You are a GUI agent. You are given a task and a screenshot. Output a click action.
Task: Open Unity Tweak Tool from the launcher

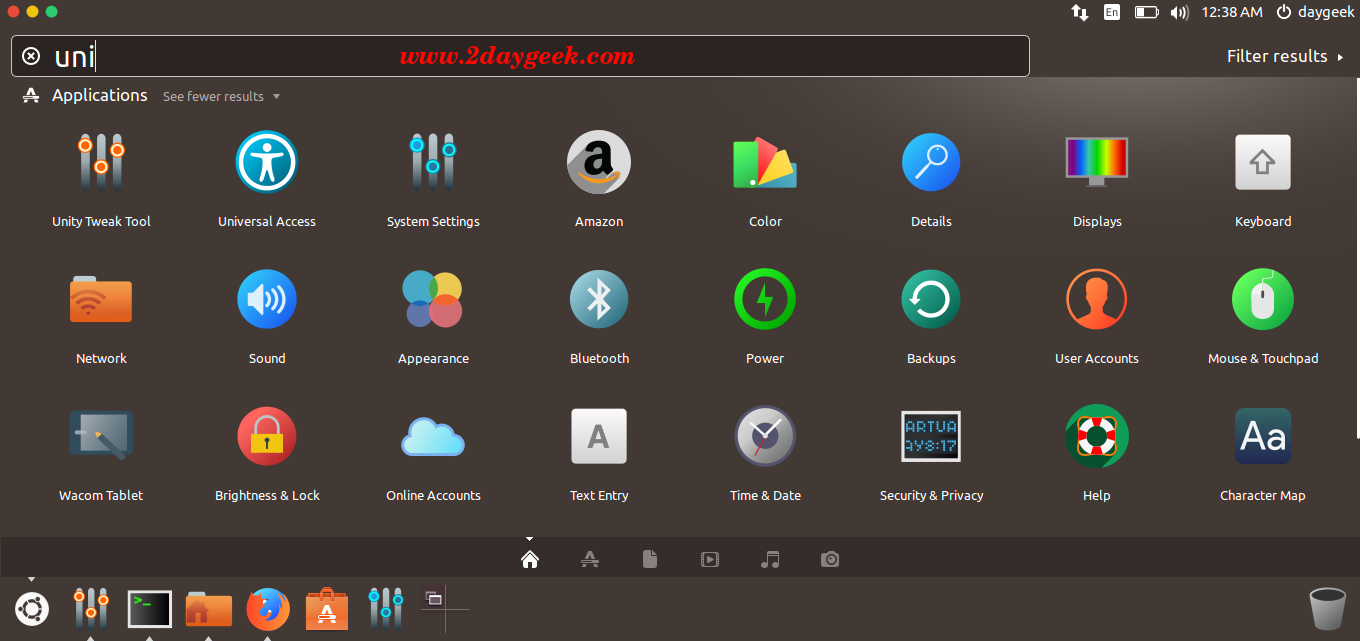(91, 608)
